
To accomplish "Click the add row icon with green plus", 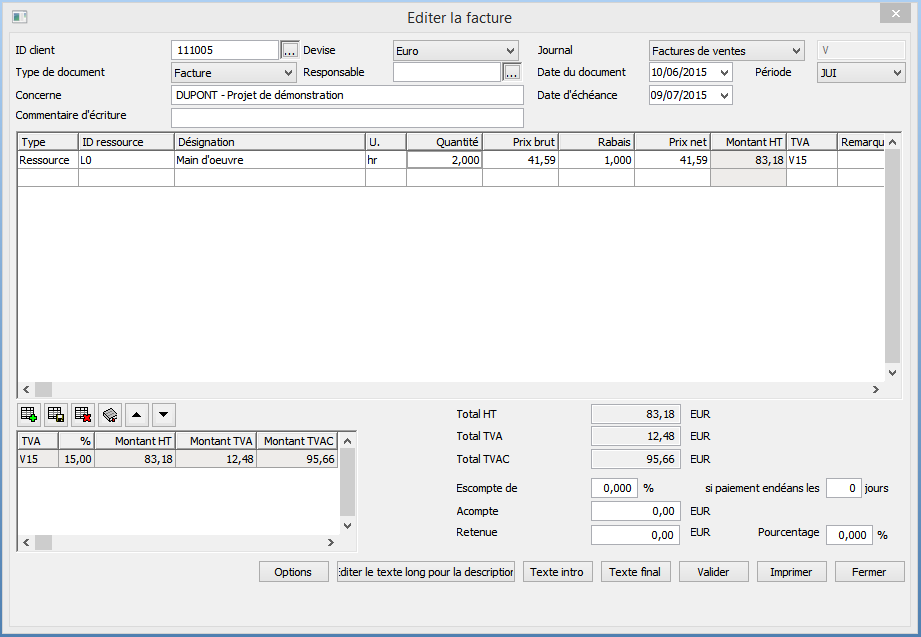I will tap(28, 414).
